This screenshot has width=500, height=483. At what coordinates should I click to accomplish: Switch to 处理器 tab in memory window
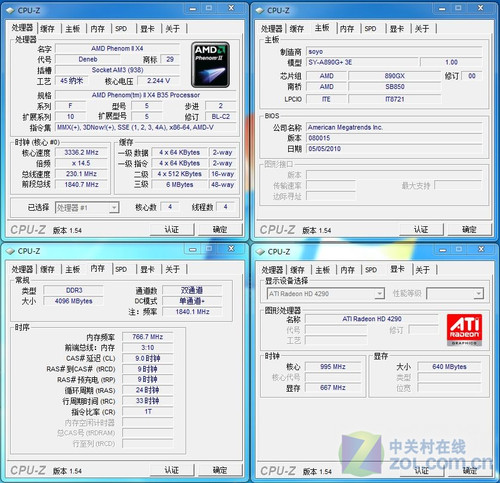22,269
